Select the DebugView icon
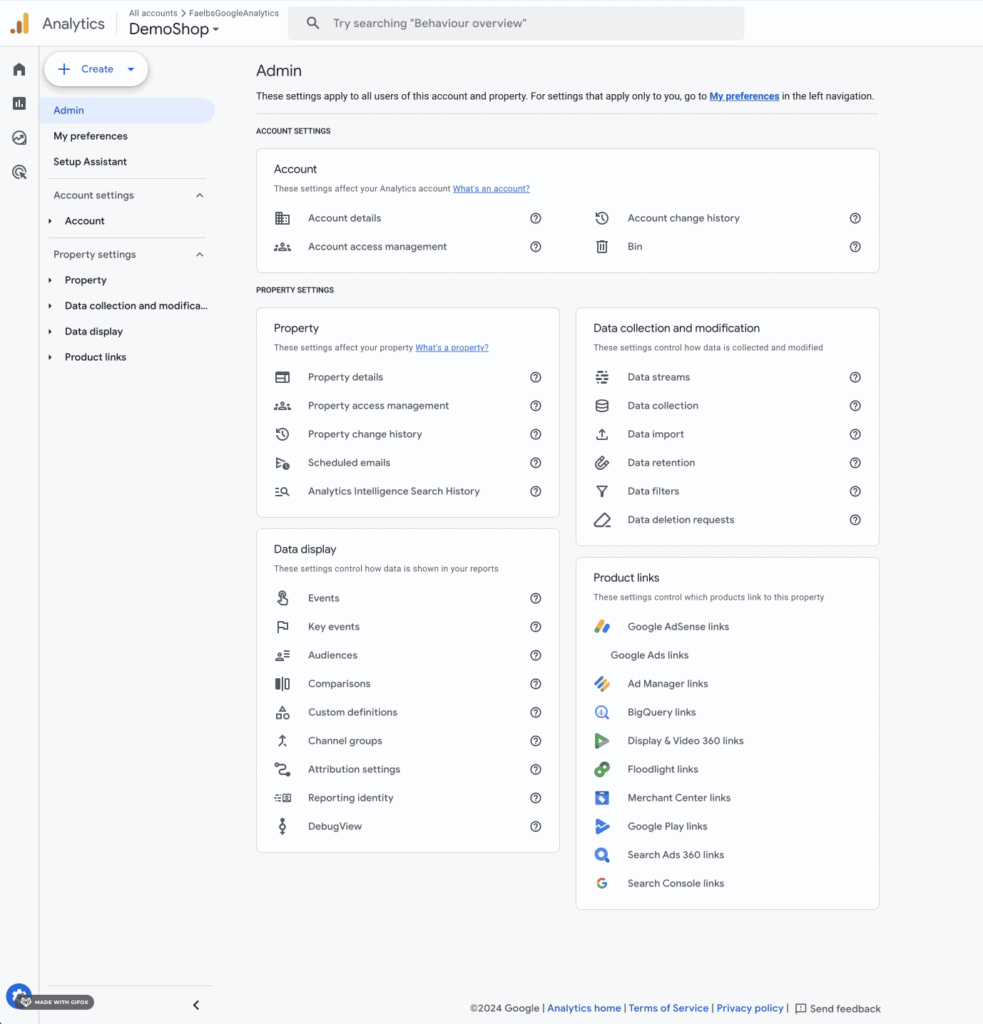The height and width of the screenshot is (1024, 983). pos(285,826)
